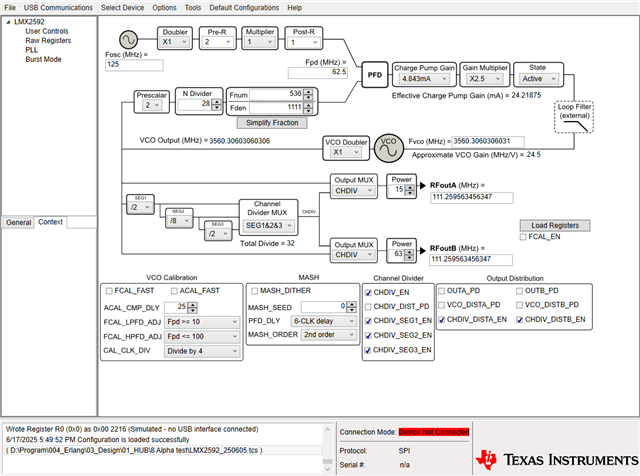Viewport: 640px width, 476px height.
Task: Check the VCO_DISTB_PD checkbox
Action: tap(520, 305)
